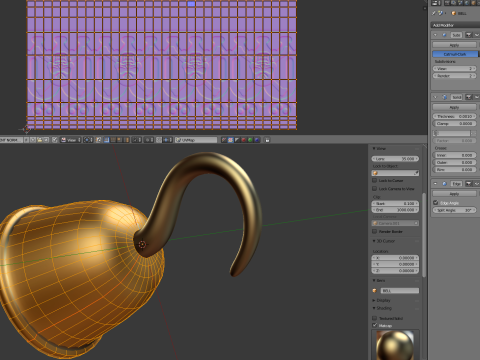Viewport: 480px width, 360px height.
Task: Show green channel only
Action: pos(250,140)
